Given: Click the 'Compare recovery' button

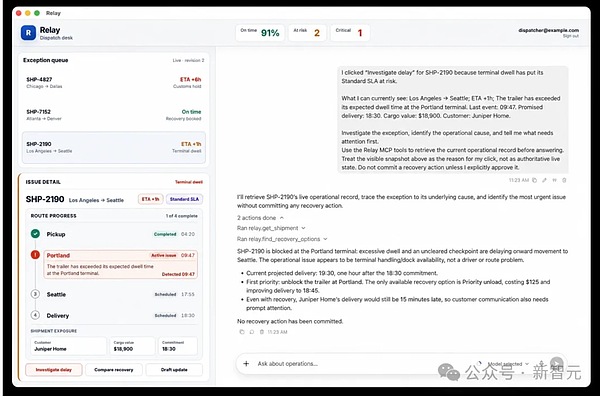Looking at the screenshot, I should click(114, 370).
